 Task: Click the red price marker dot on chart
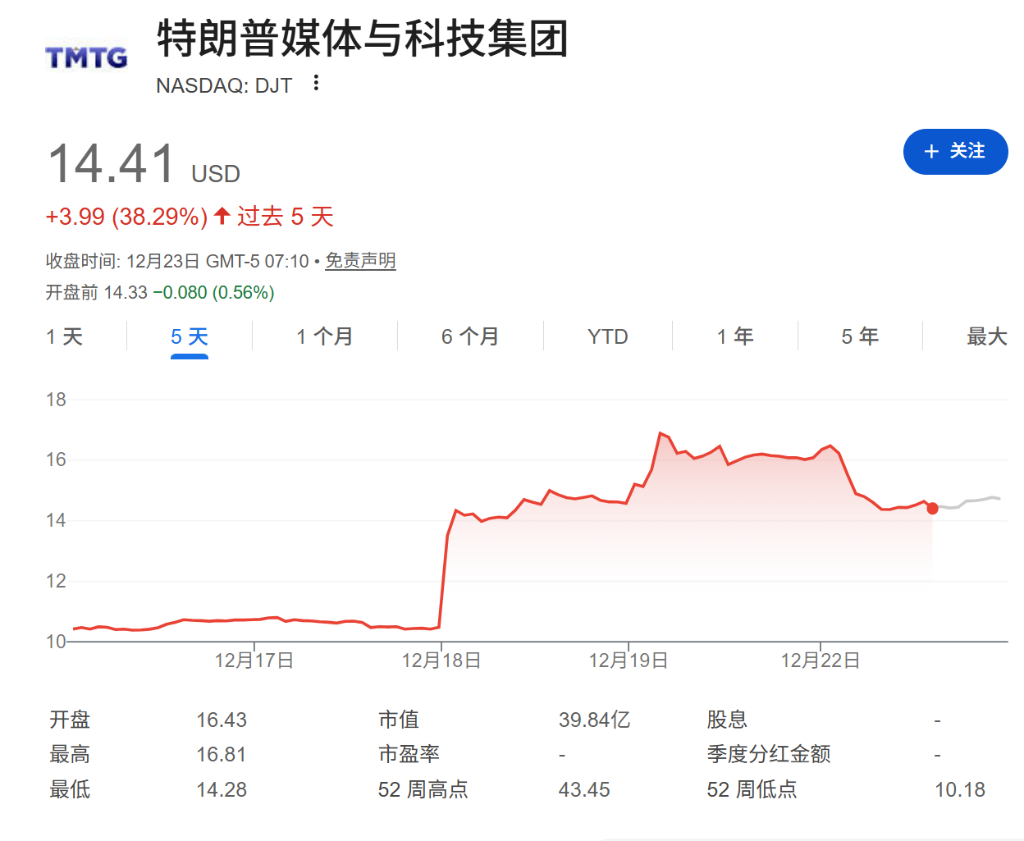(x=931, y=508)
